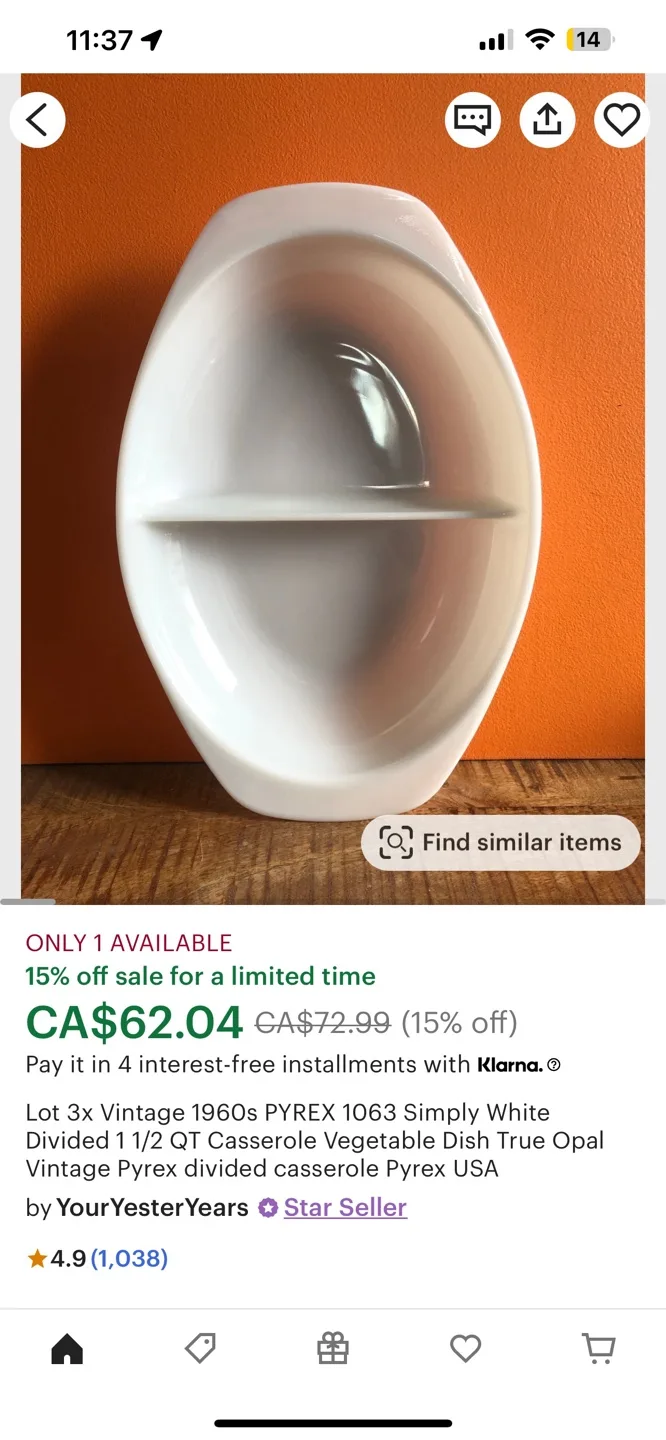Open the Klarna info question mark

point(554,1065)
